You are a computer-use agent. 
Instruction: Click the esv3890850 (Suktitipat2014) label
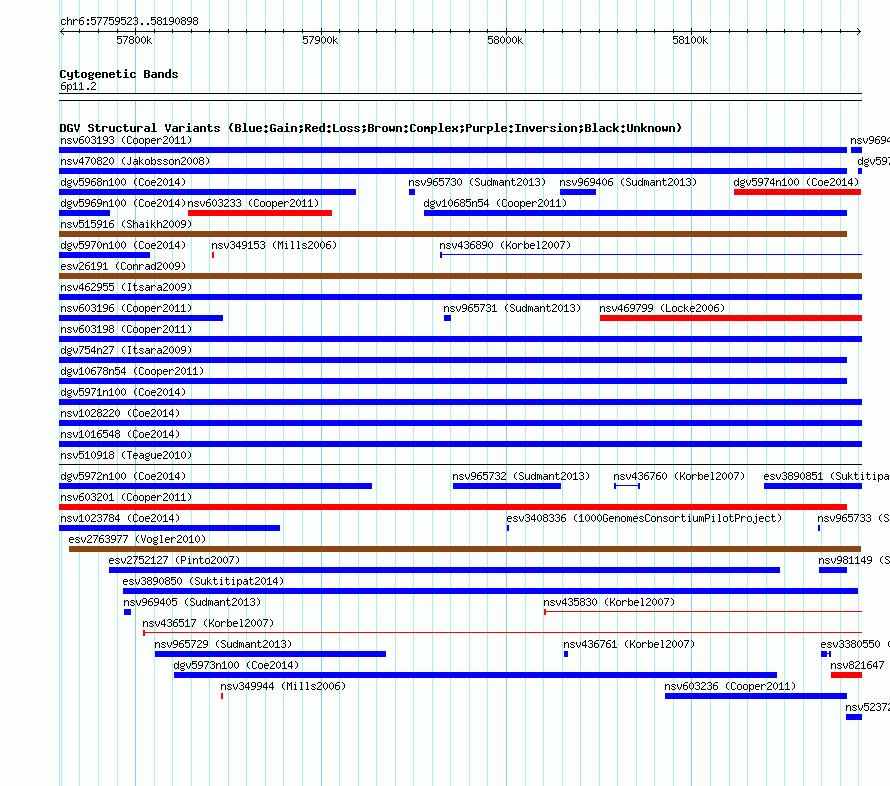[x=203, y=581]
